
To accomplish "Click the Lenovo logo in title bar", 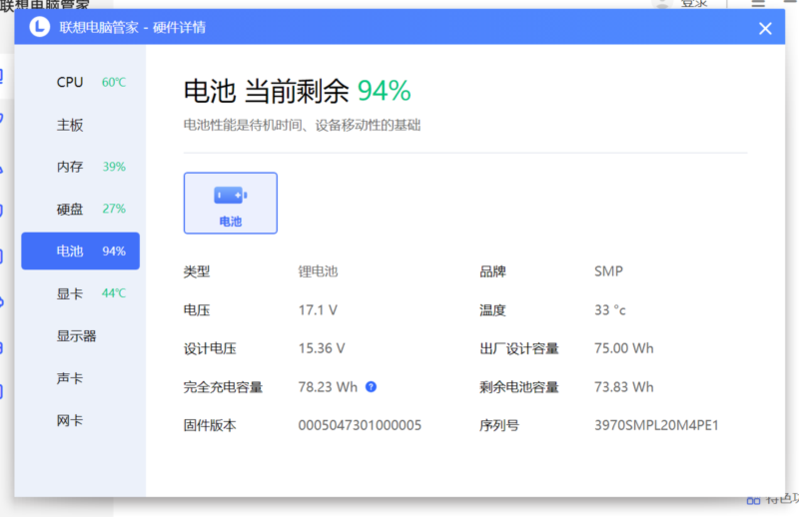I will coord(39,28).
